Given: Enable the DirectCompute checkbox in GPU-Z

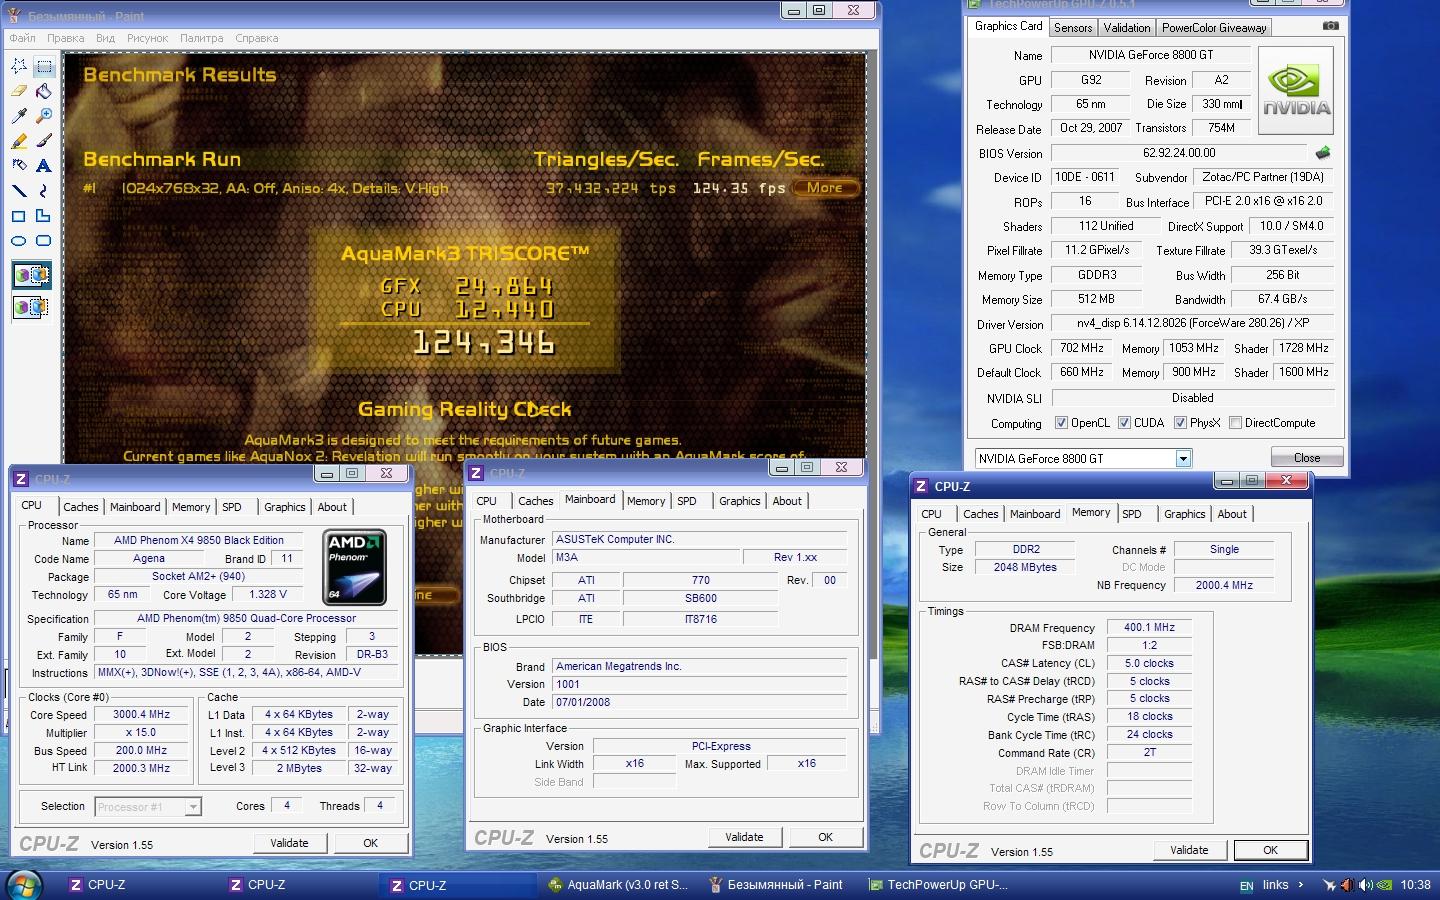Looking at the screenshot, I should coord(1236,423).
